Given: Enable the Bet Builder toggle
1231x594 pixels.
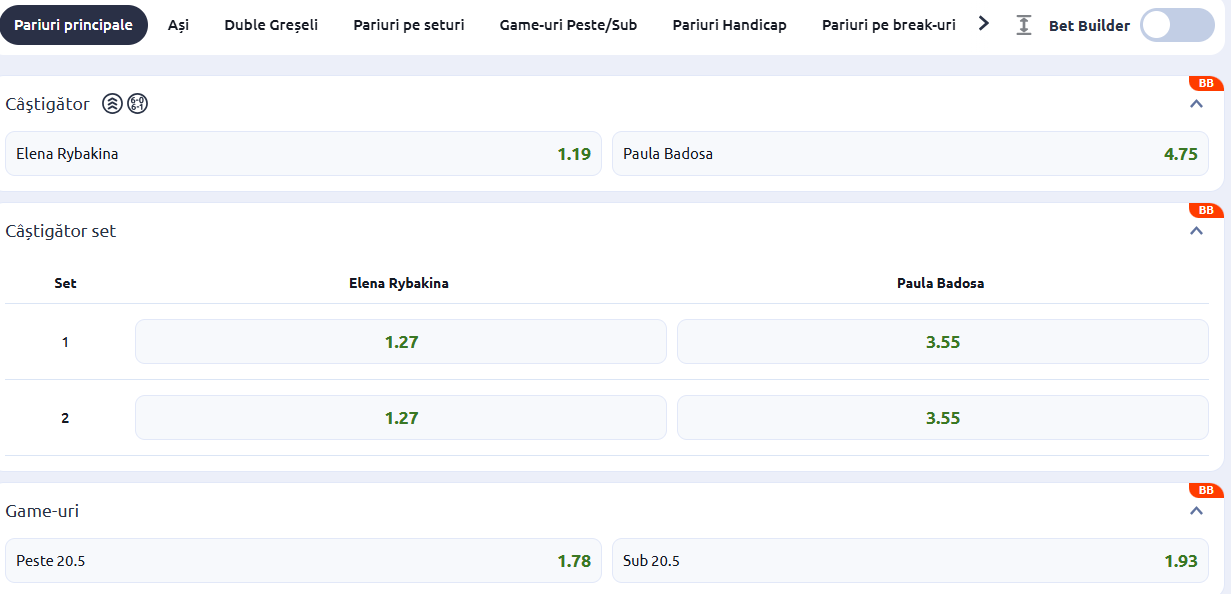Looking at the screenshot, I should click(x=1177, y=25).
